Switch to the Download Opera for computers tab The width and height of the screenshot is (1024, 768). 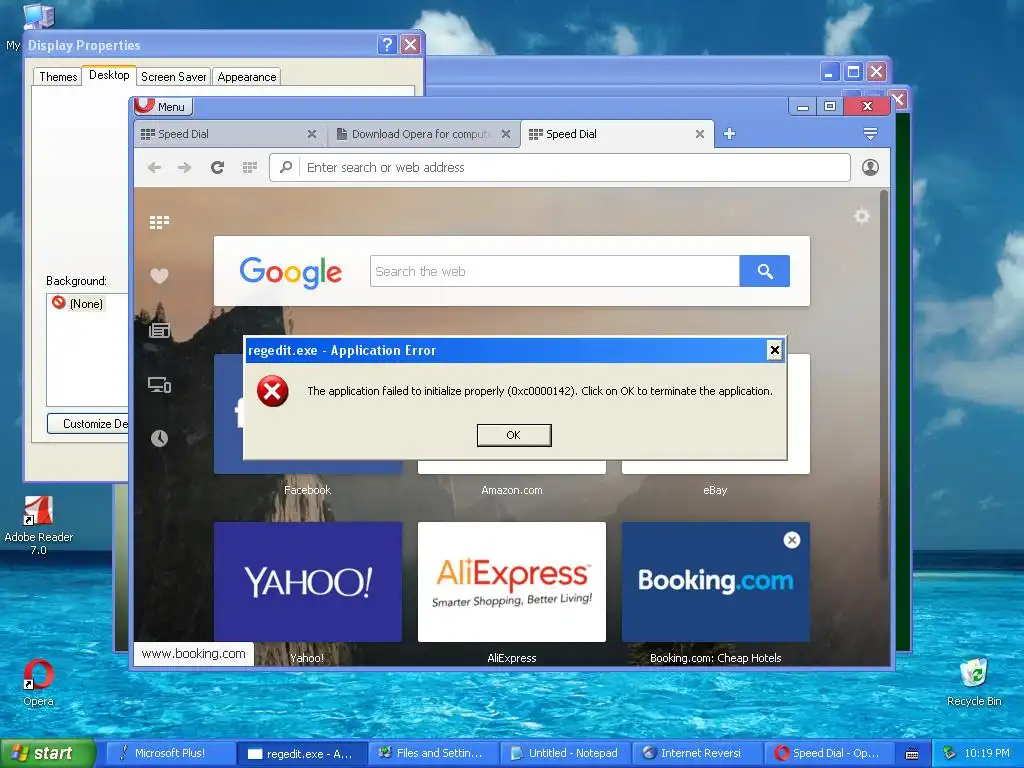[x=421, y=134]
